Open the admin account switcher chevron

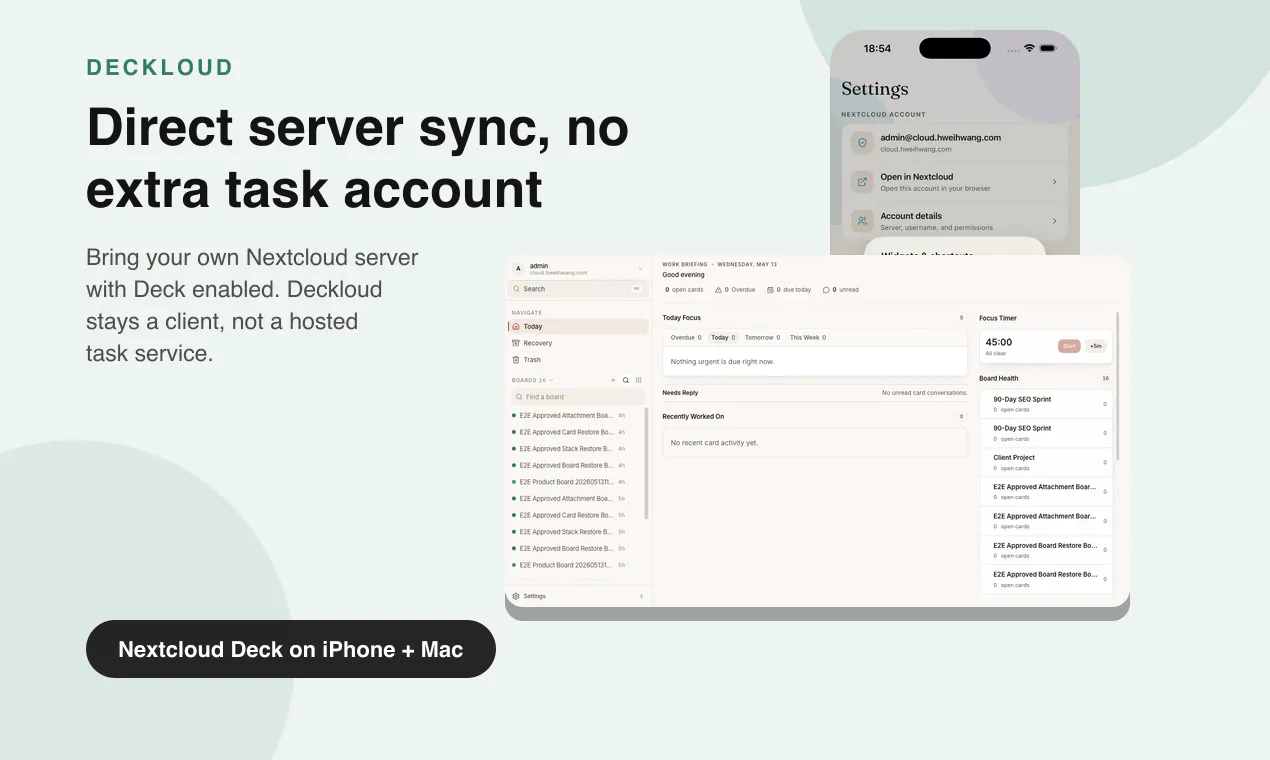[x=640, y=269]
